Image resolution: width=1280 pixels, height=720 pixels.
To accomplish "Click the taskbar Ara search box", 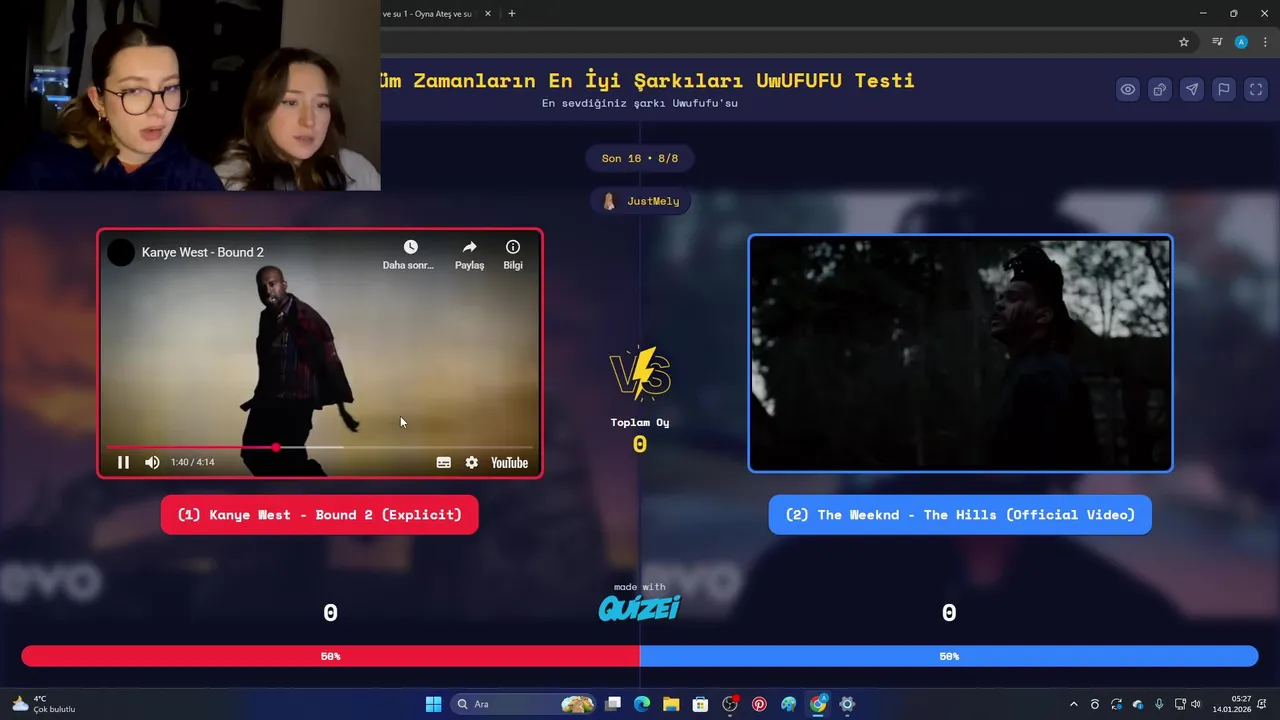I will pyautogui.click(x=524, y=704).
